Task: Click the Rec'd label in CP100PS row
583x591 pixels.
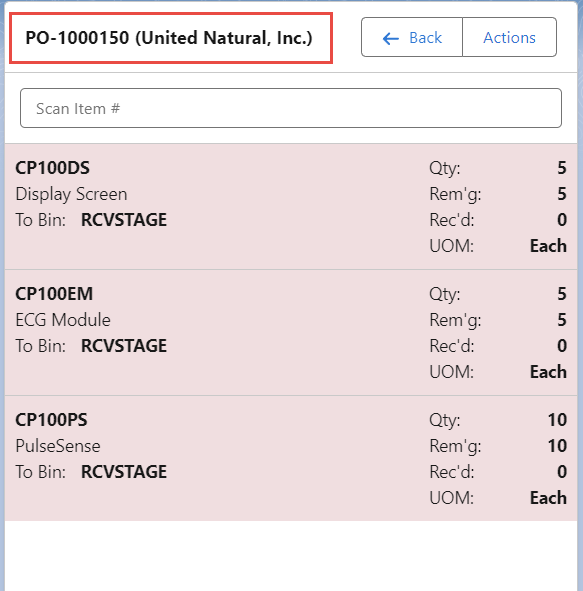Action: (x=452, y=472)
